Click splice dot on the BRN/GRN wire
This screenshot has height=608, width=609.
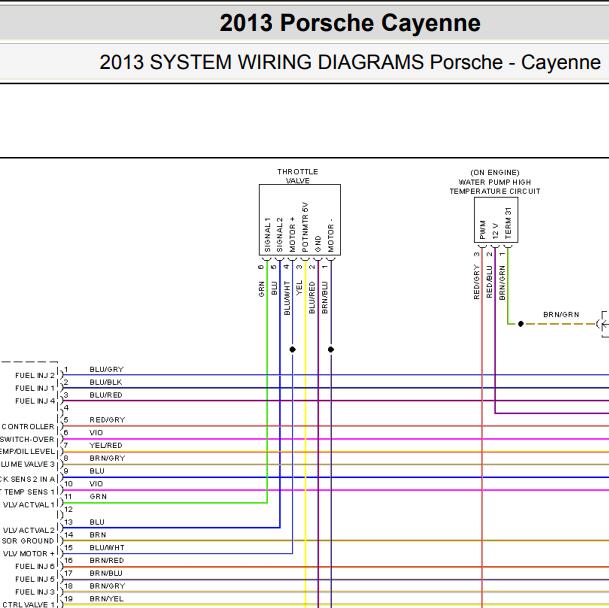coord(521,324)
